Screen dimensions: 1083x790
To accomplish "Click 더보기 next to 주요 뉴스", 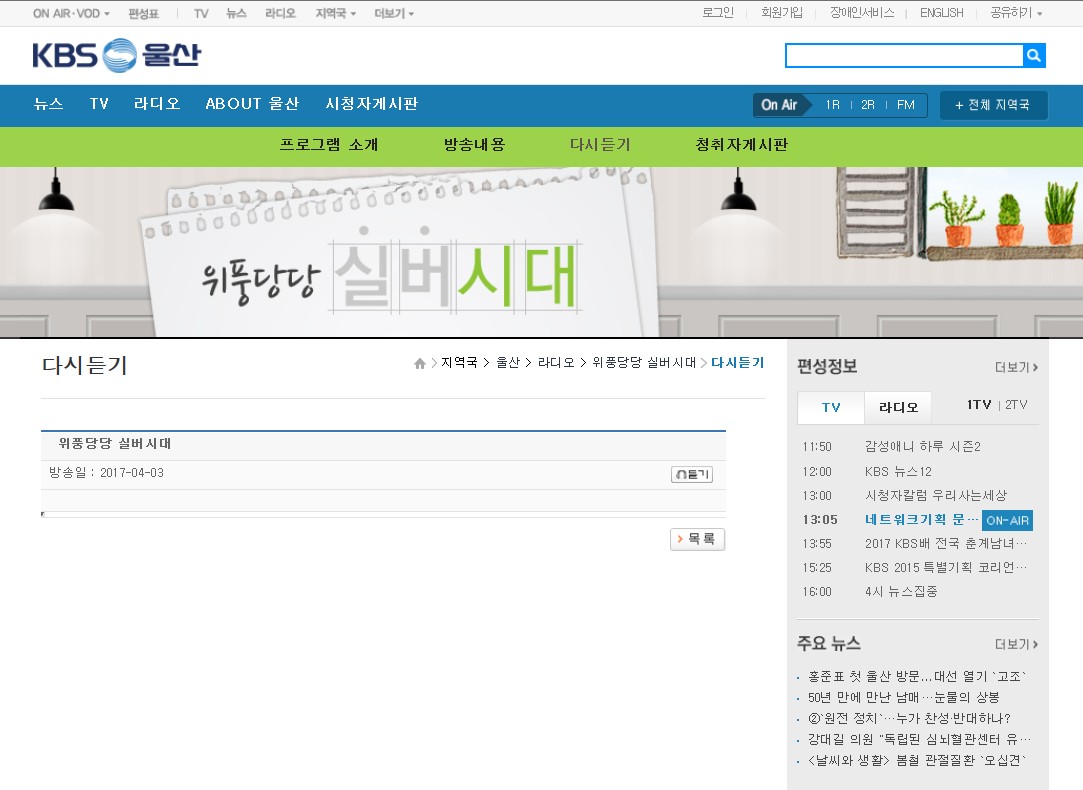I will pos(1016,644).
